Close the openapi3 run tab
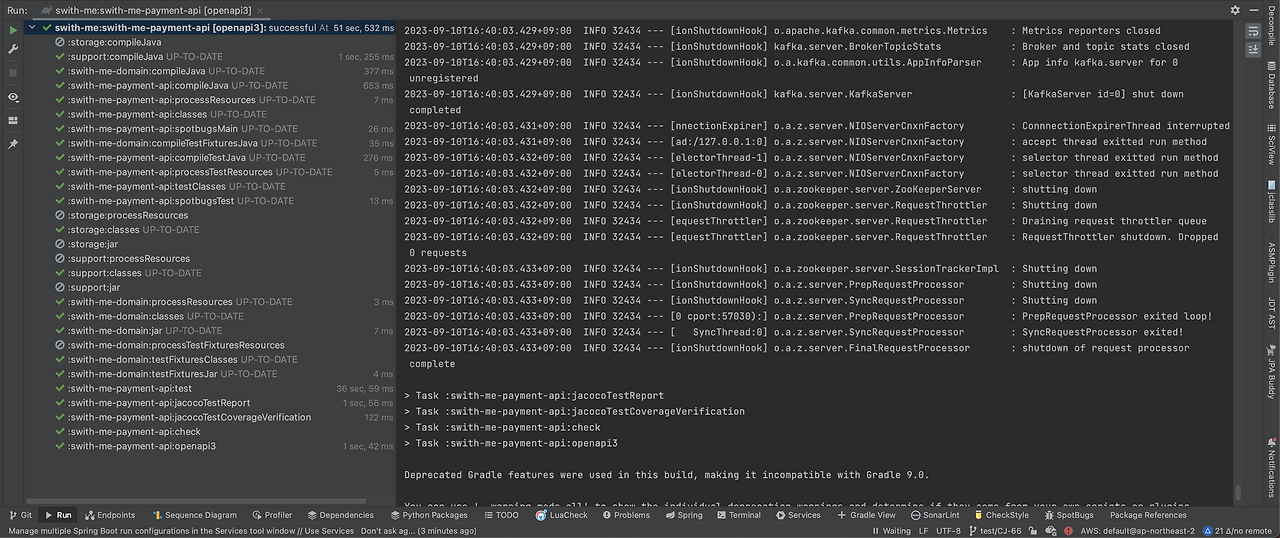The height and width of the screenshot is (538, 1280). 261,10
